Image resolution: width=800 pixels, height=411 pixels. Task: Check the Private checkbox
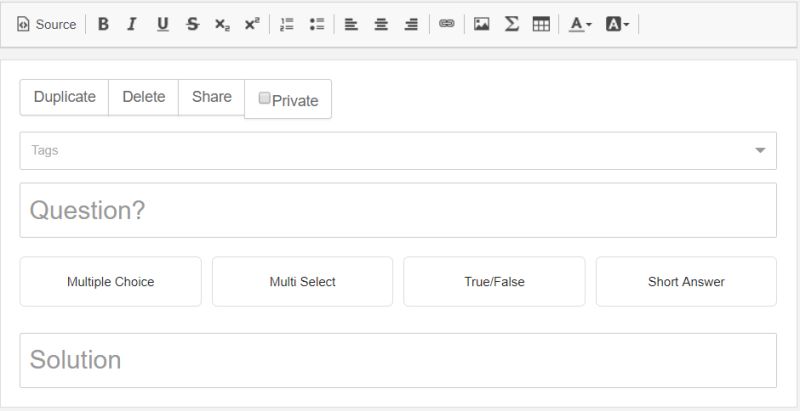pyautogui.click(x=264, y=98)
